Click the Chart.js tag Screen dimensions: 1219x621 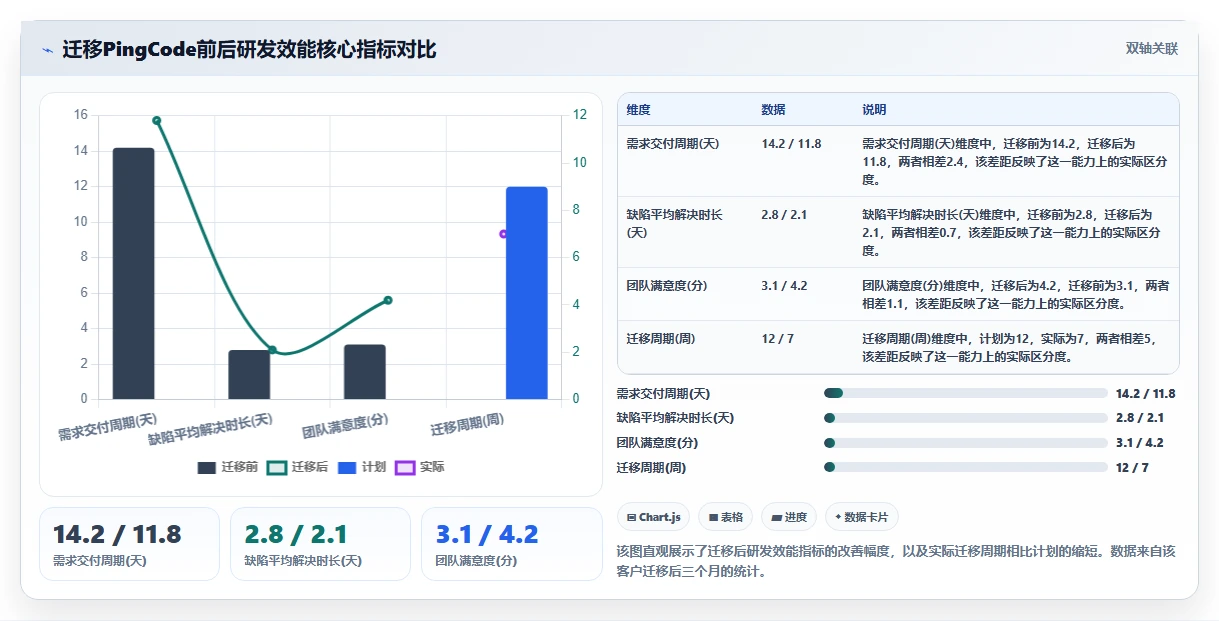(653, 517)
